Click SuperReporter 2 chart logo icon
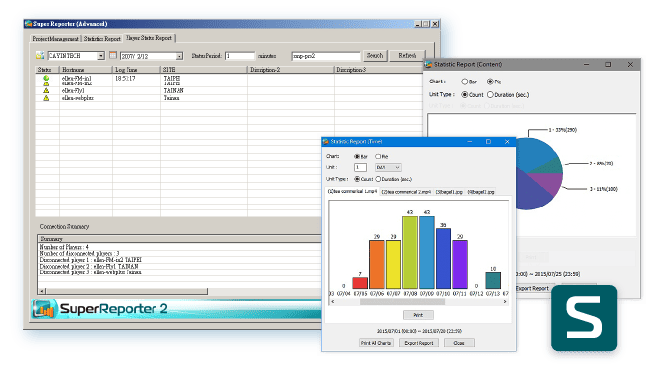 click(44, 309)
